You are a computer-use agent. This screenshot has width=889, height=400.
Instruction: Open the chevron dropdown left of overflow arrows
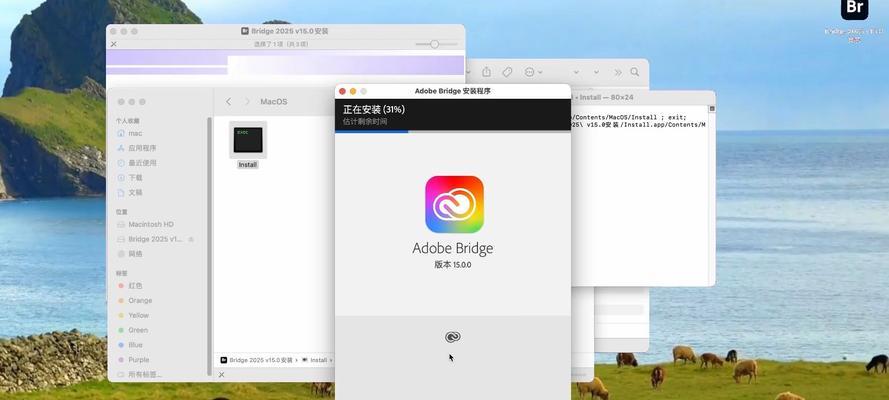coord(596,72)
